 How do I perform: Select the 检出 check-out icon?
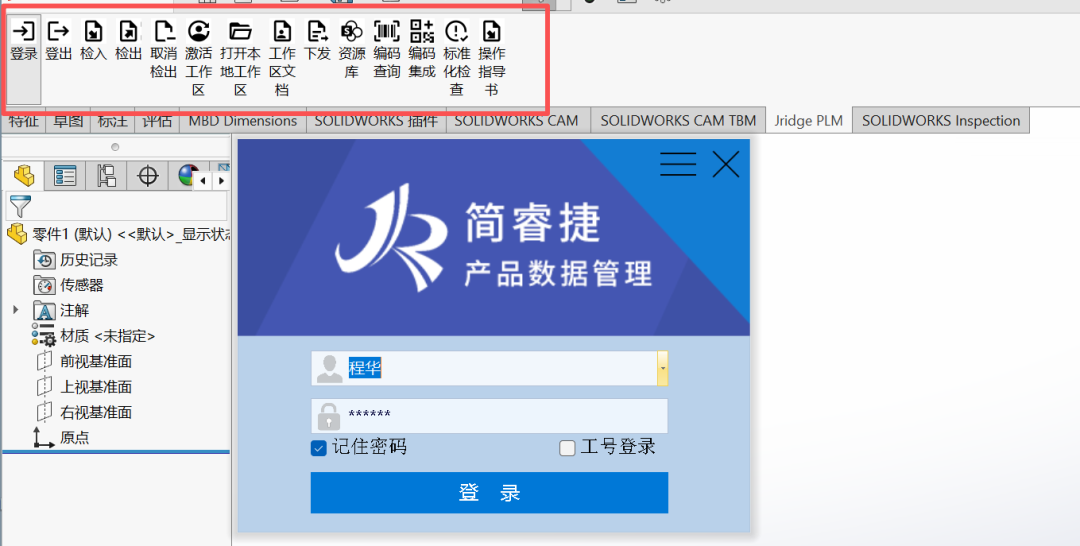[x=128, y=32]
